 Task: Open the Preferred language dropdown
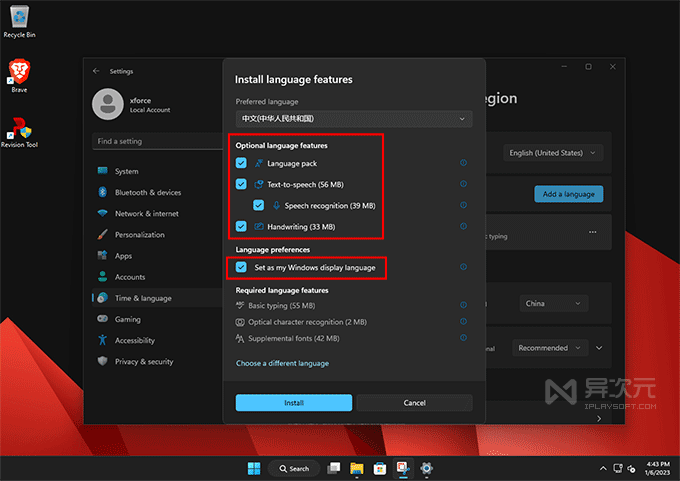(353, 119)
